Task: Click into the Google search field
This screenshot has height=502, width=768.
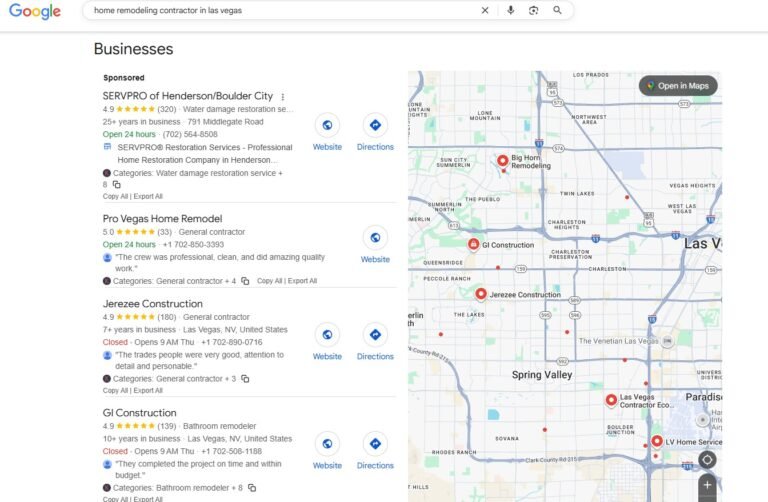Action: [280, 10]
